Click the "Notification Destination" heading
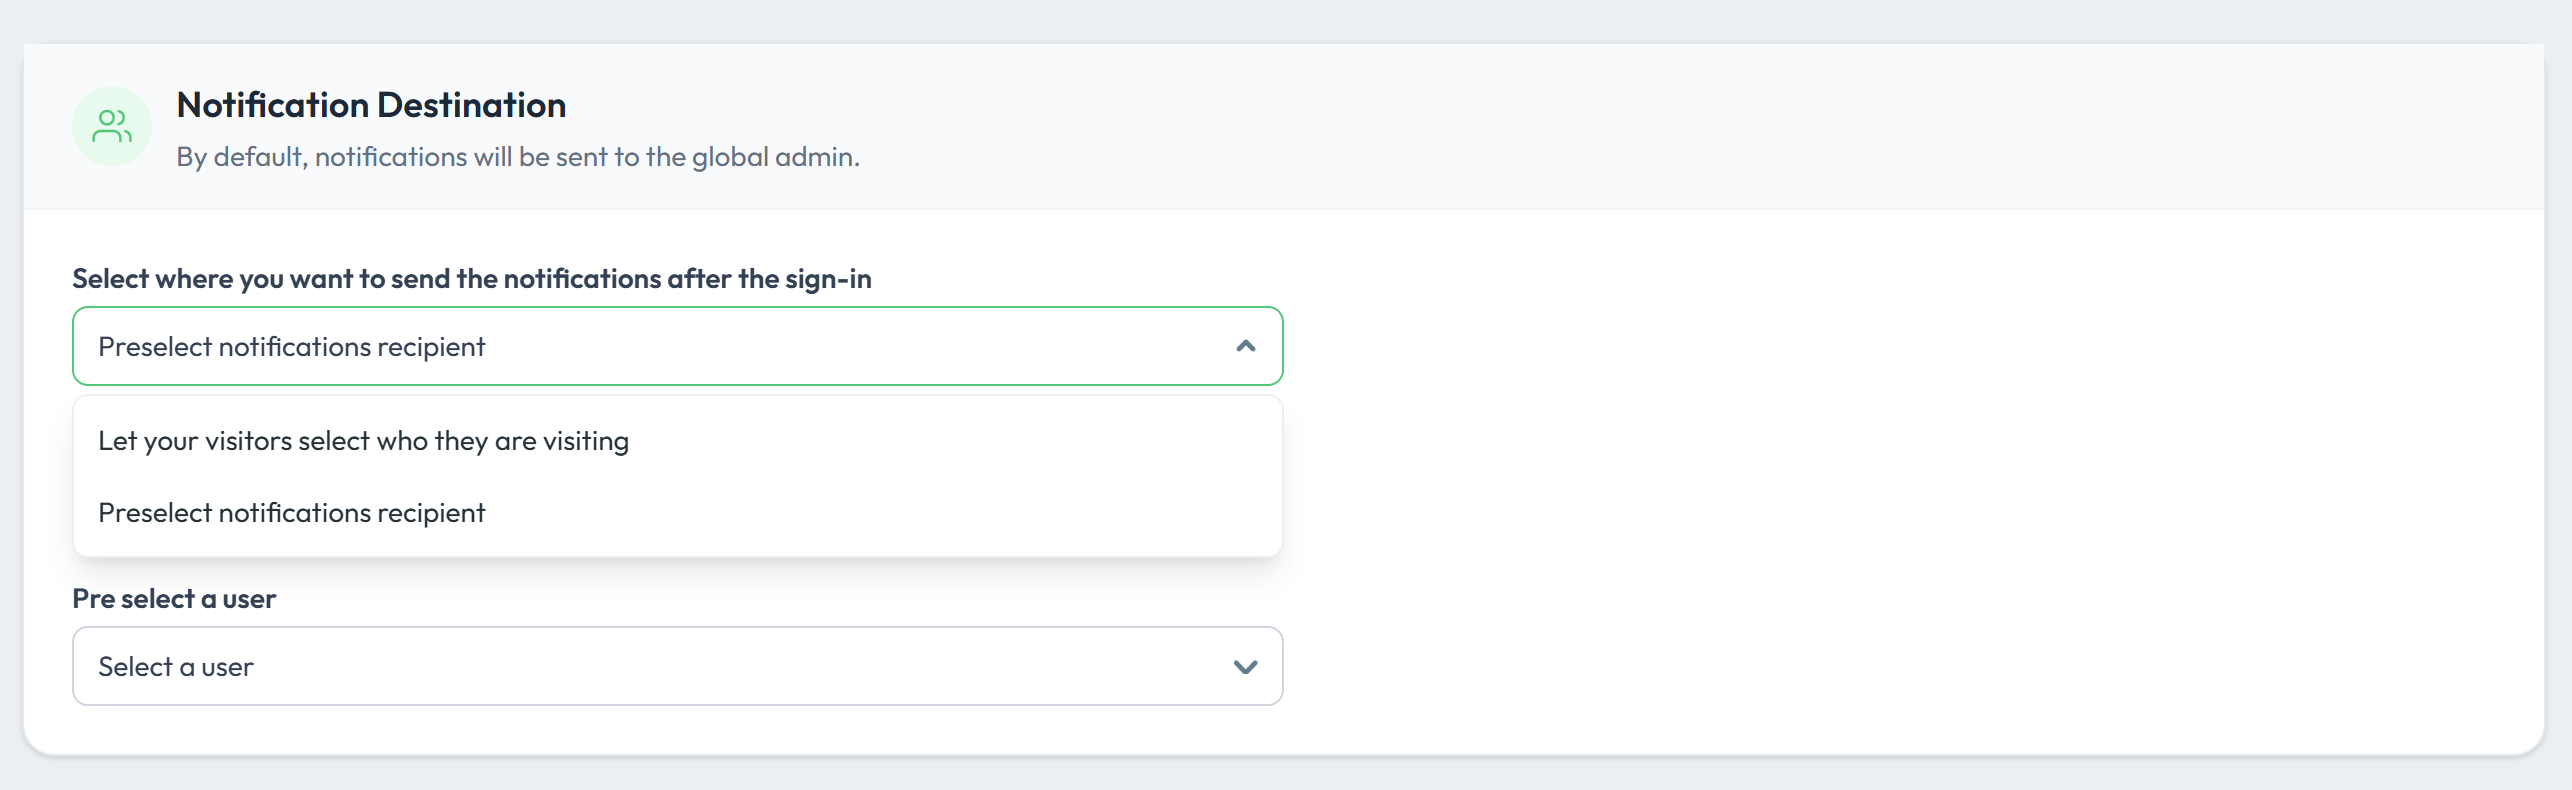2572x790 pixels. [x=371, y=105]
